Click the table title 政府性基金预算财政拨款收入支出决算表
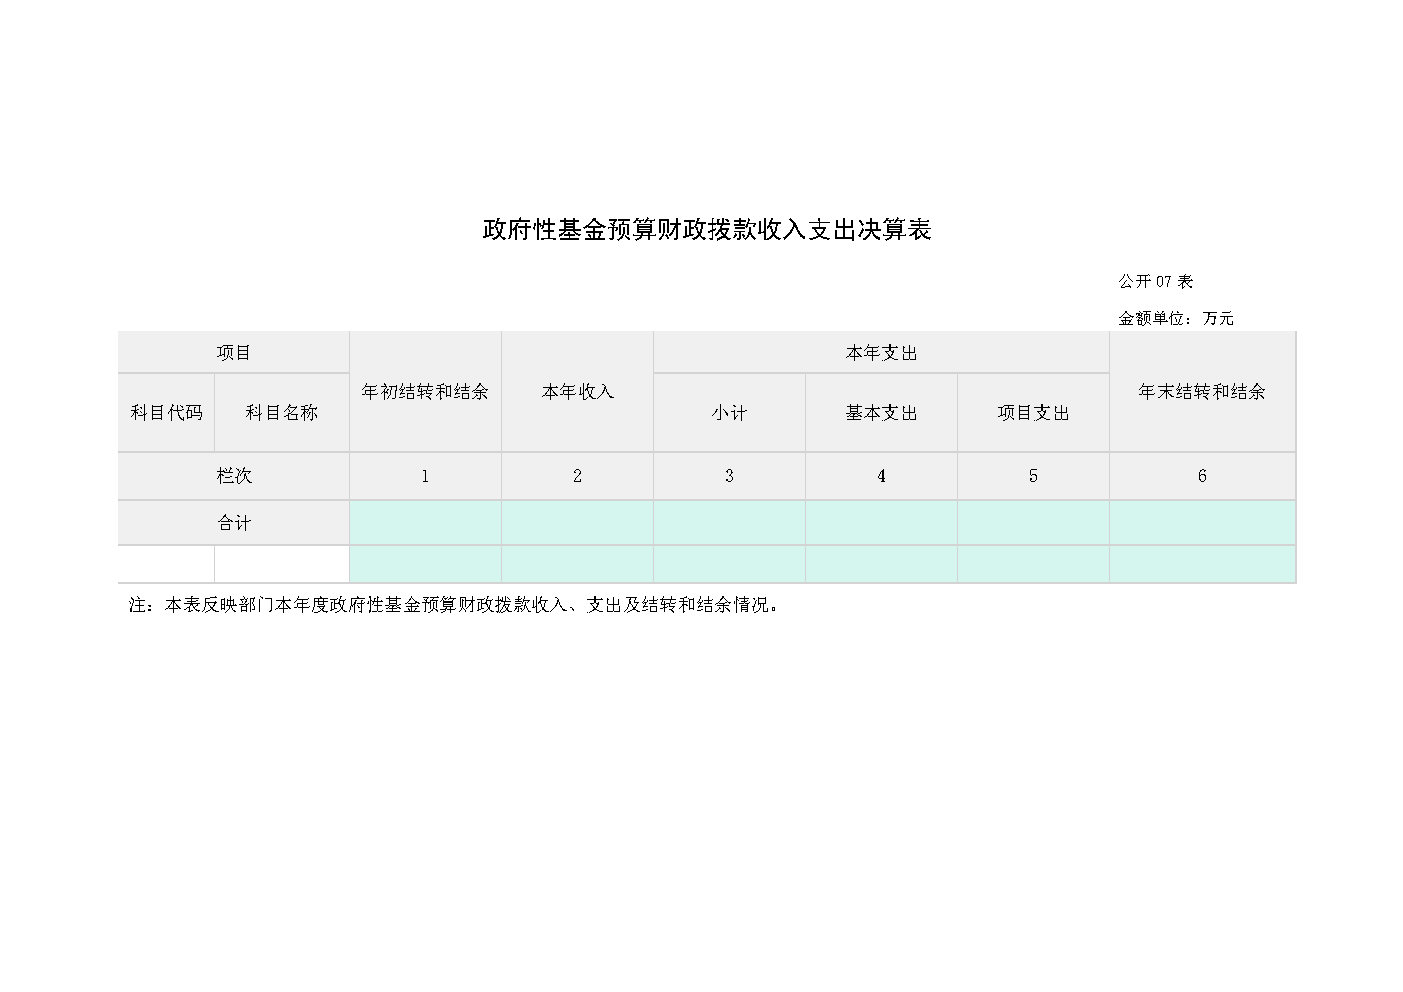1403x992 pixels. [x=706, y=230]
